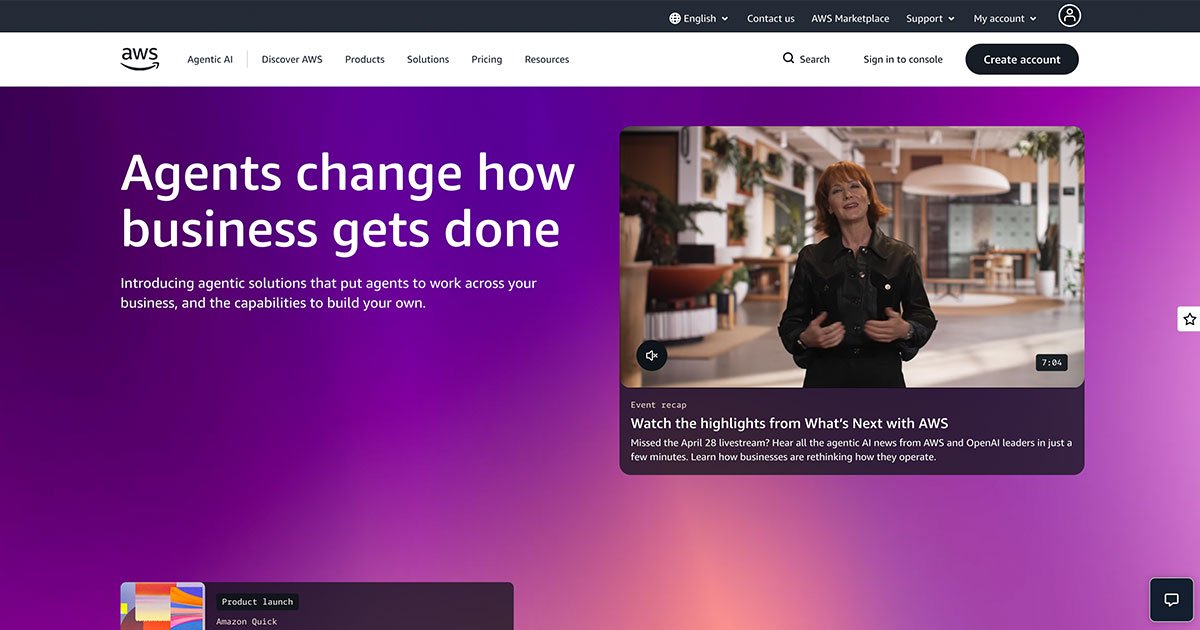Open the Amazon Quick card thumbnail
The image size is (1200, 630).
[163, 606]
